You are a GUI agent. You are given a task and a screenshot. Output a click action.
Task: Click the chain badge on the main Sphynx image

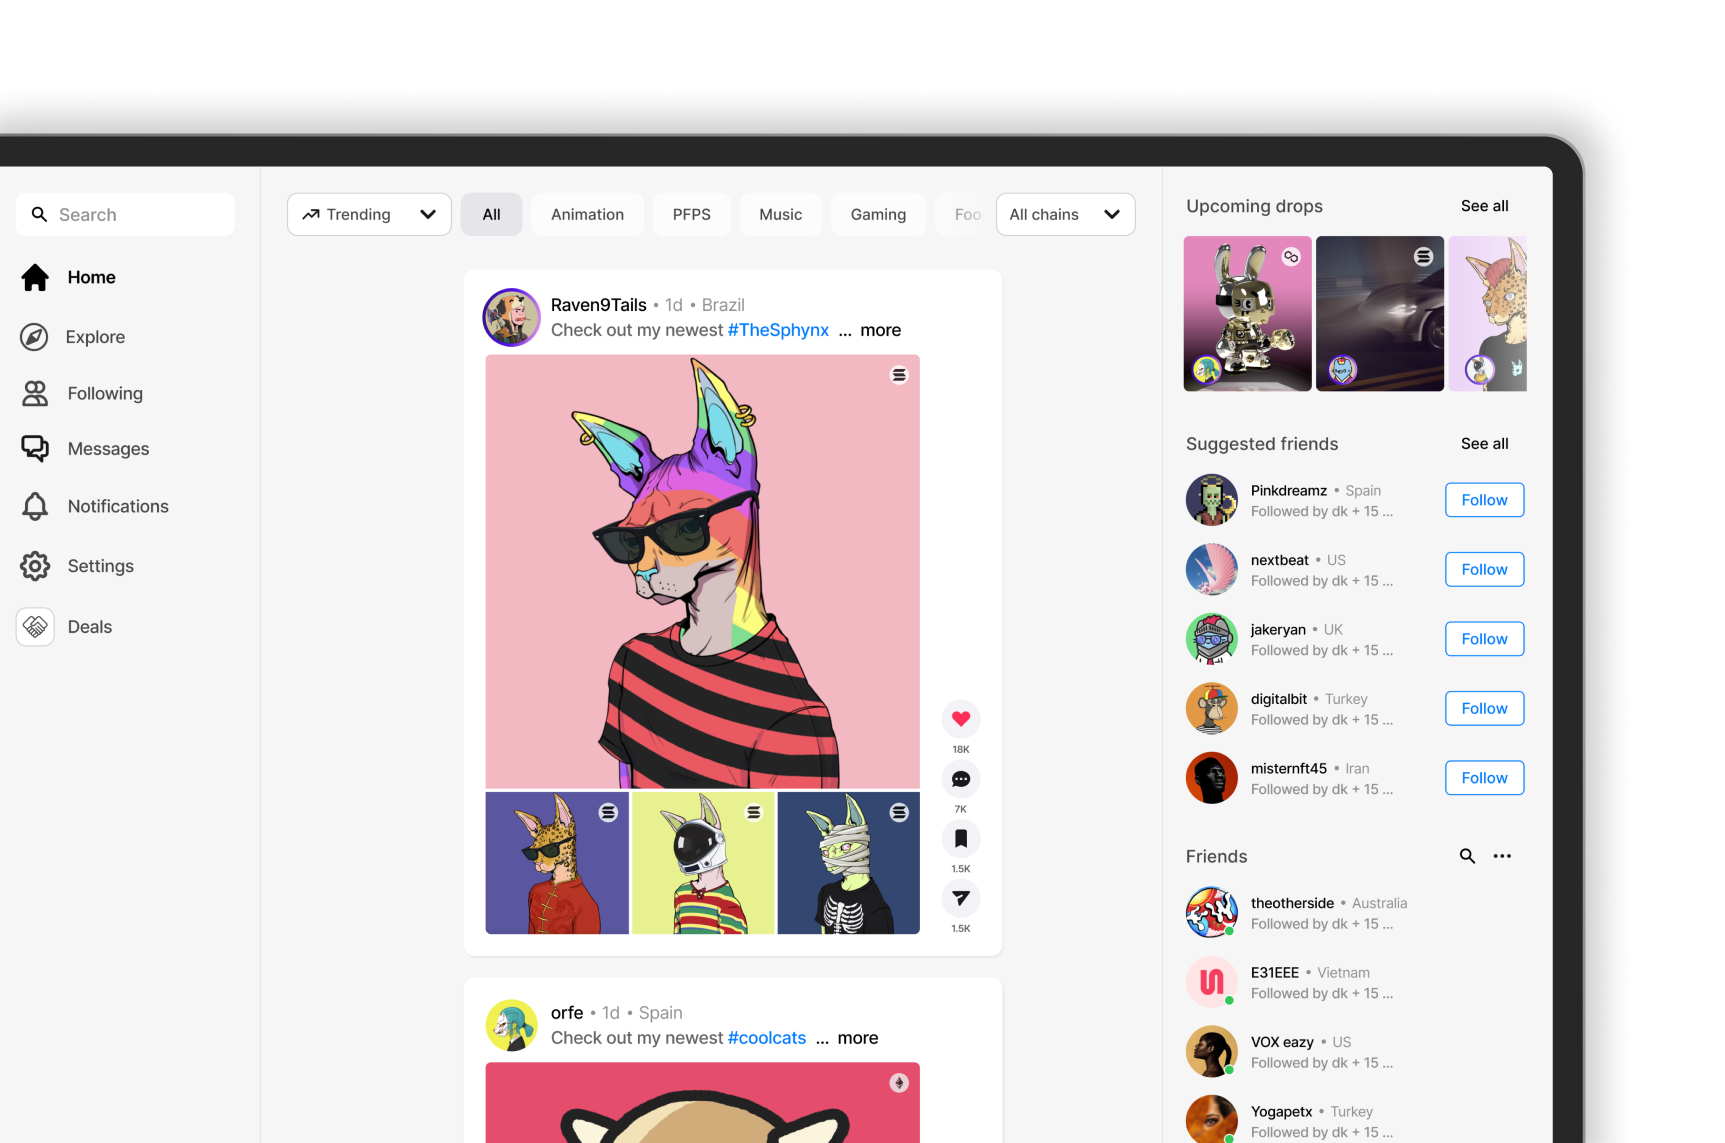pyautogui.click(x=899, y=375)
